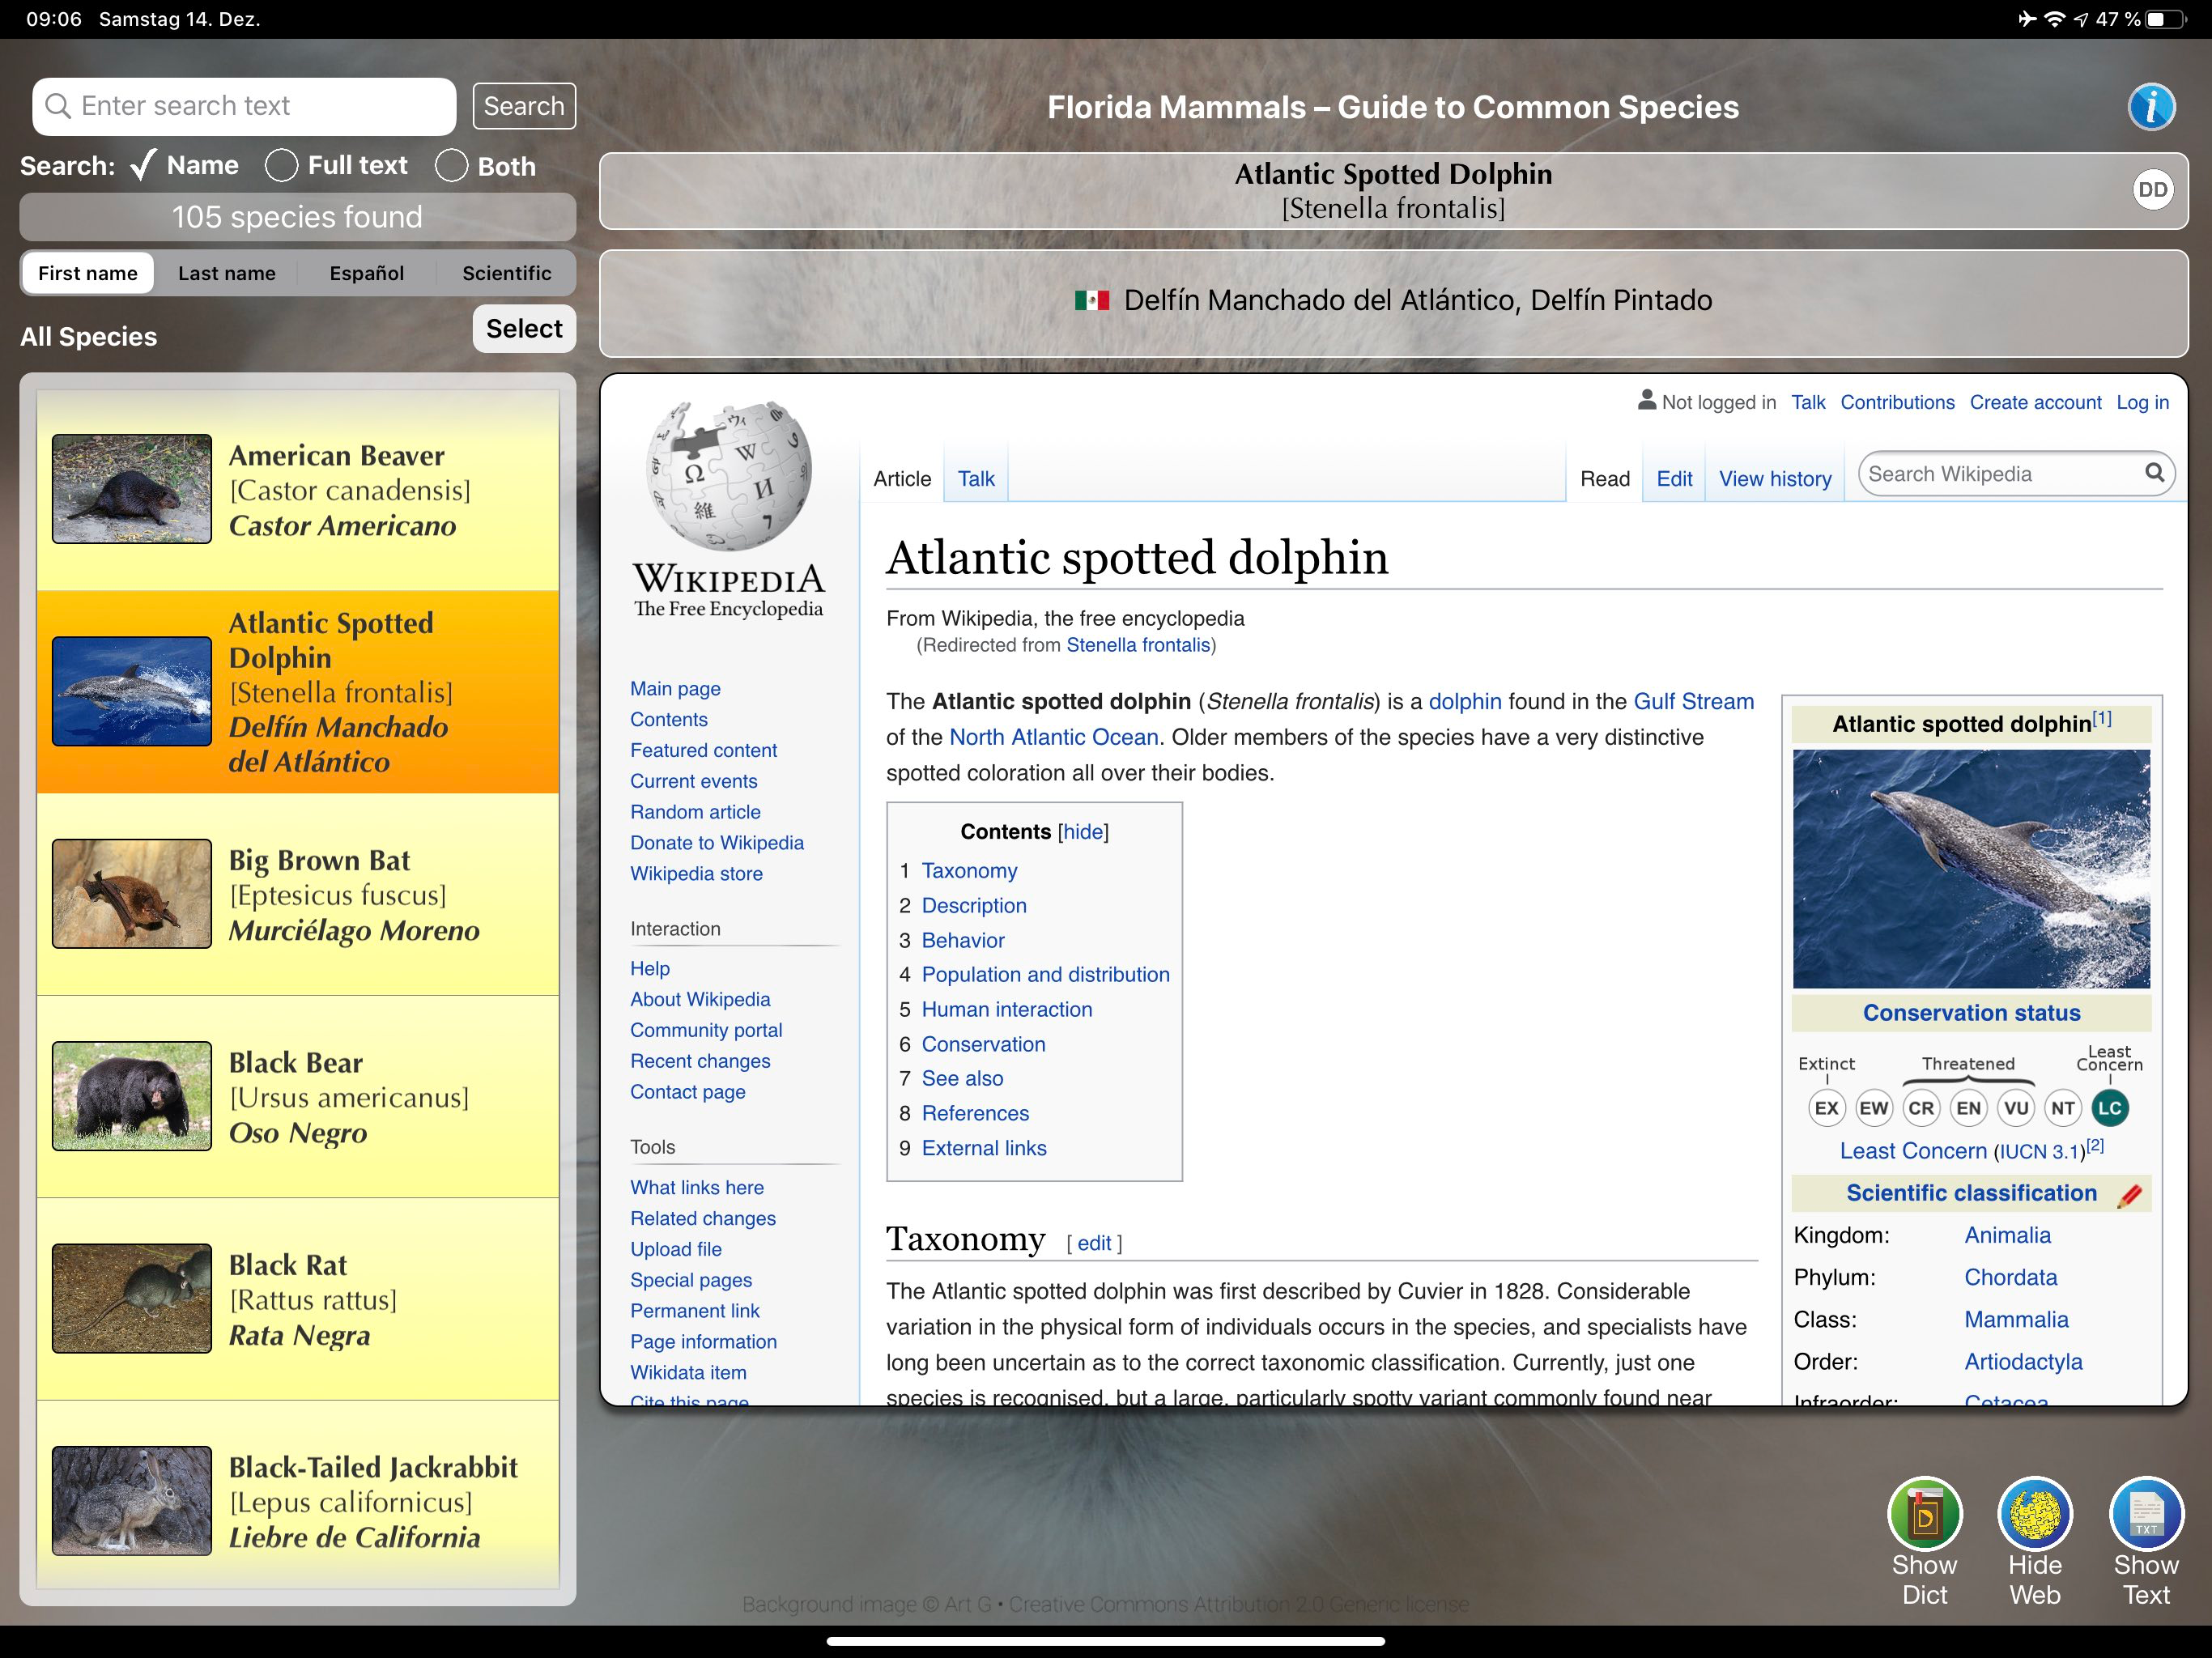Image resolution: width=2212 pixels, height=1658 pixels.
Task: Open the Show Dict icon
Action: (x=1924, y=1514)
